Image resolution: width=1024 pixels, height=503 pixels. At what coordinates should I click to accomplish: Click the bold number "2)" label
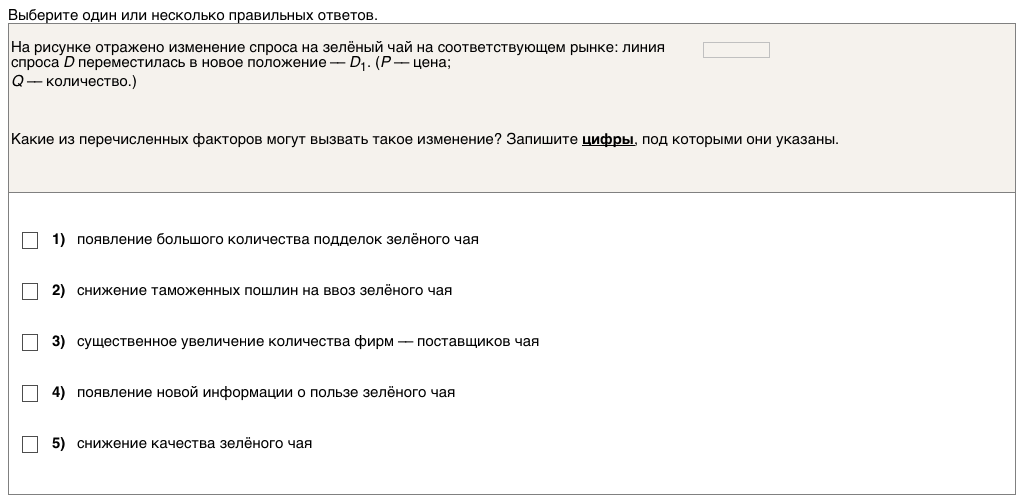[x=58, y=291]
